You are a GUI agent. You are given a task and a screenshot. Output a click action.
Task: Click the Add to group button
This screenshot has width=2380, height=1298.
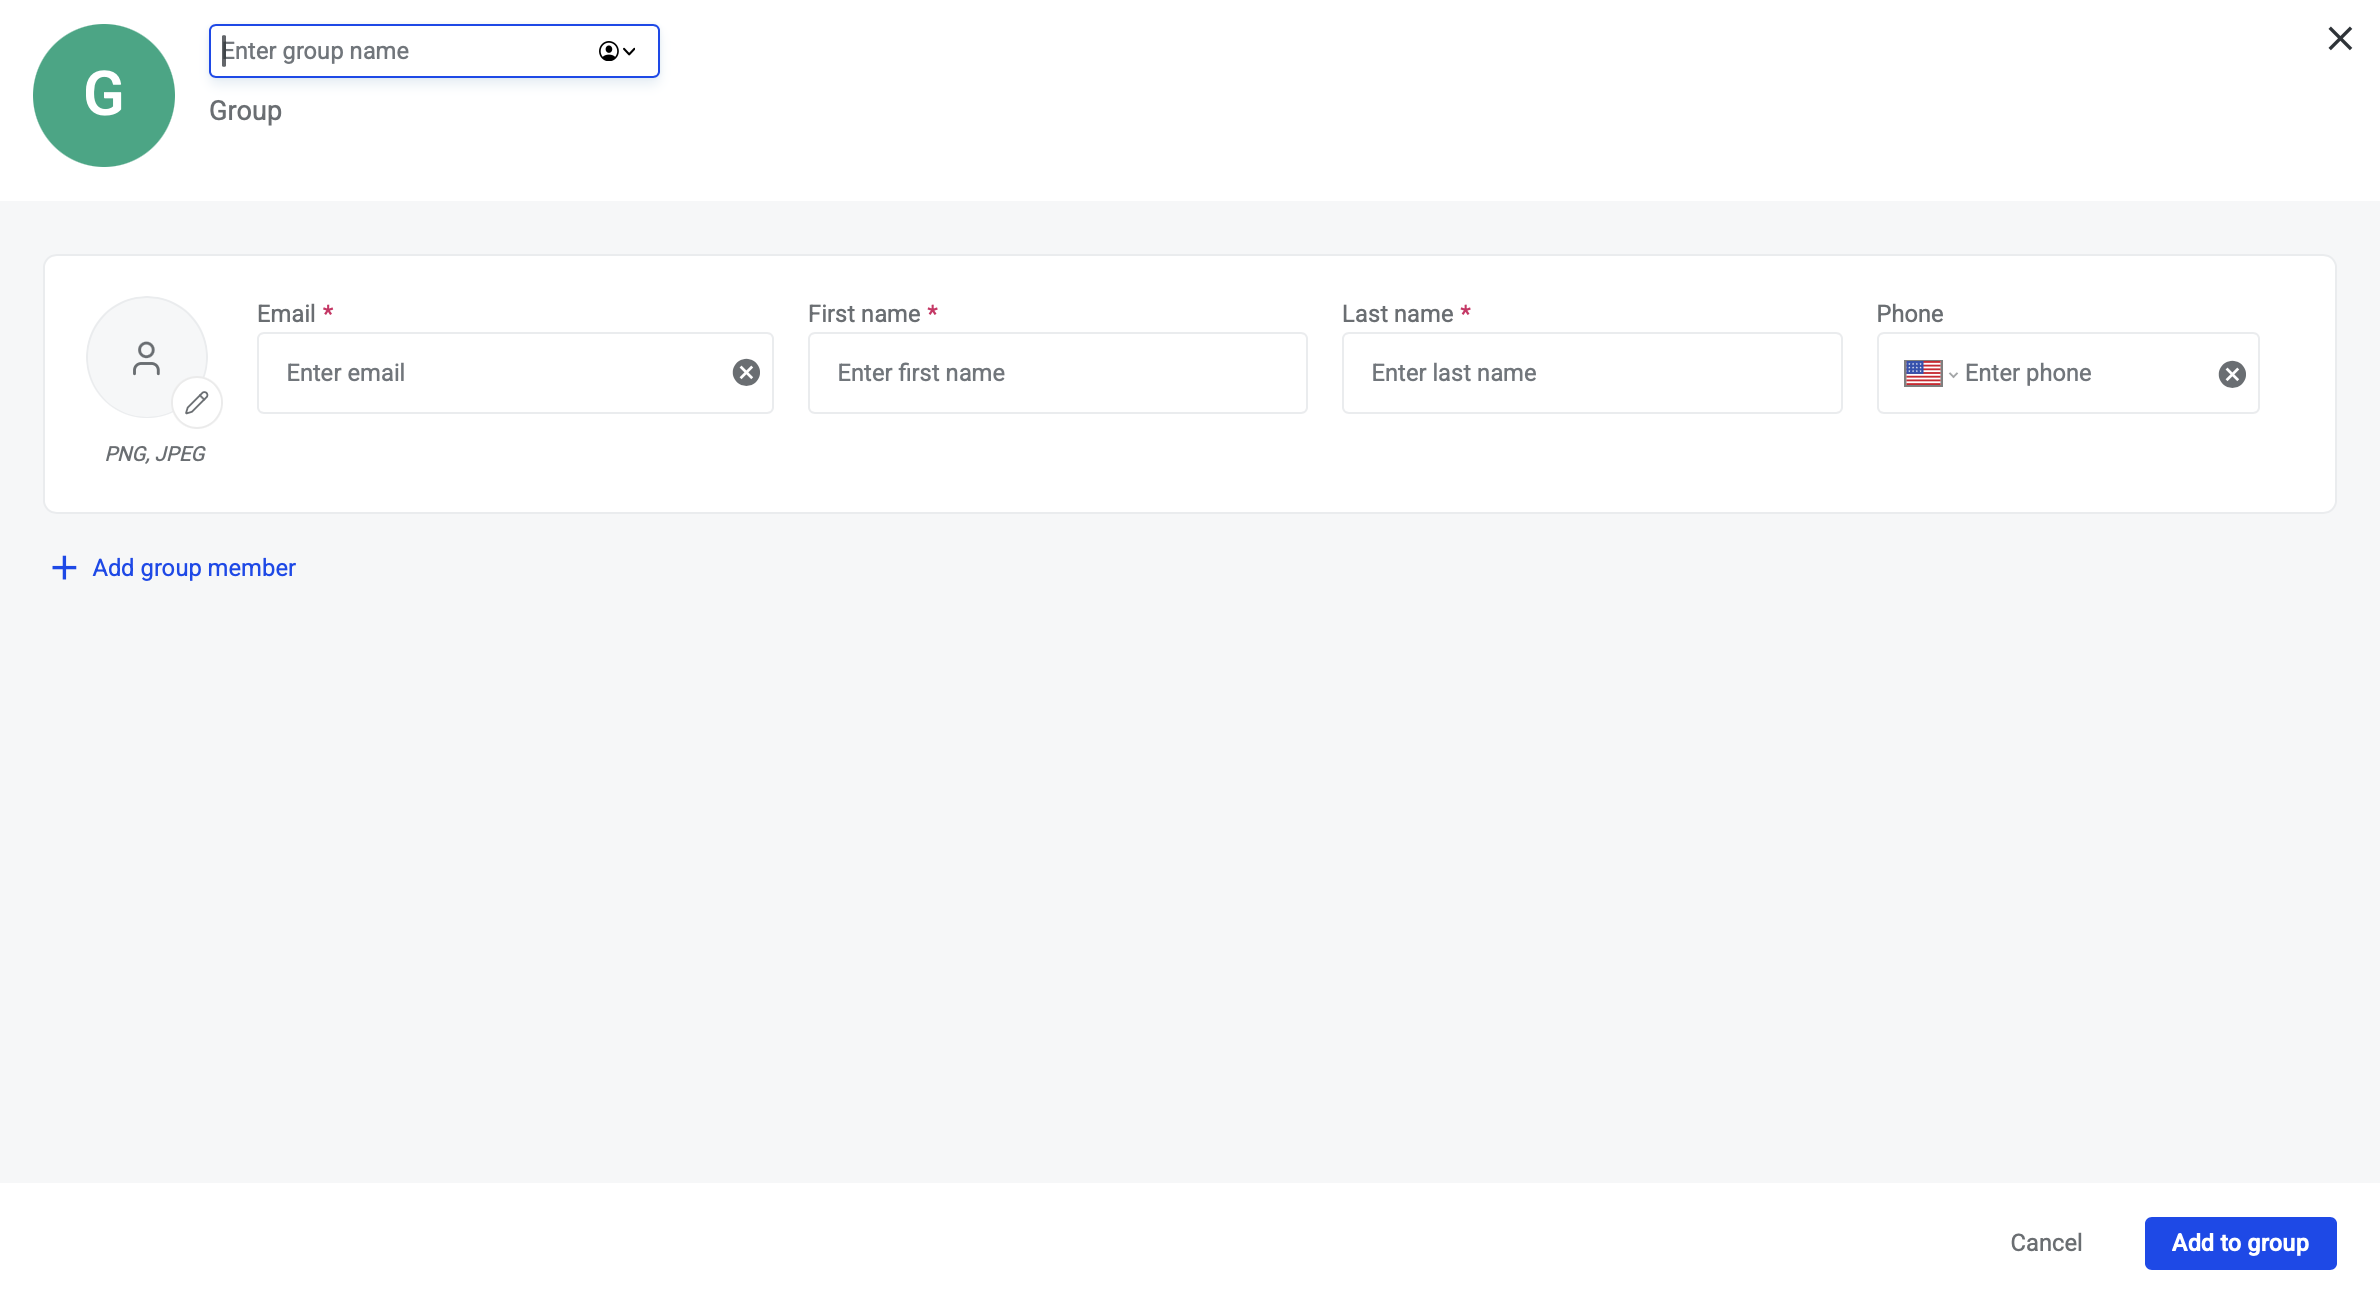(x=2240, y=1243)
